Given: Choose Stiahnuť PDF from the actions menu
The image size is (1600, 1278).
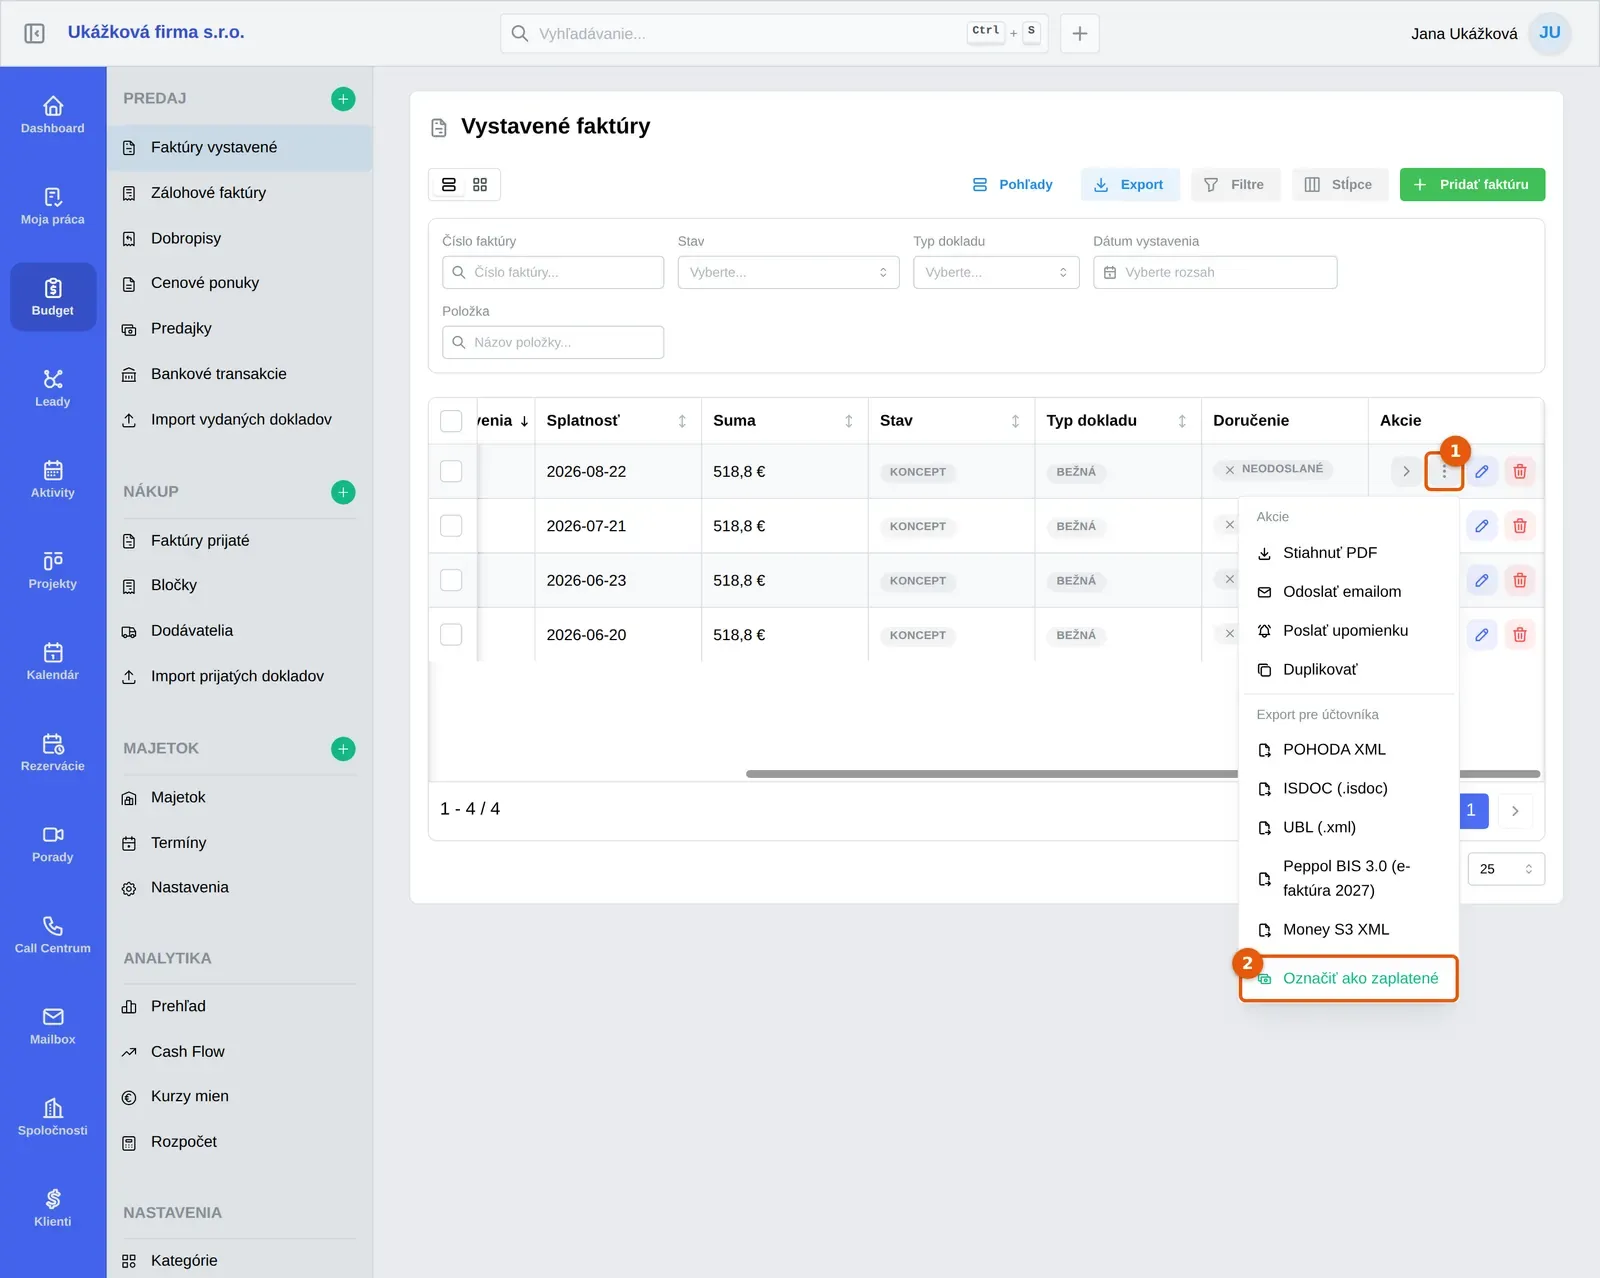Looking at the screenshot, I should (x=1348, y=553).
